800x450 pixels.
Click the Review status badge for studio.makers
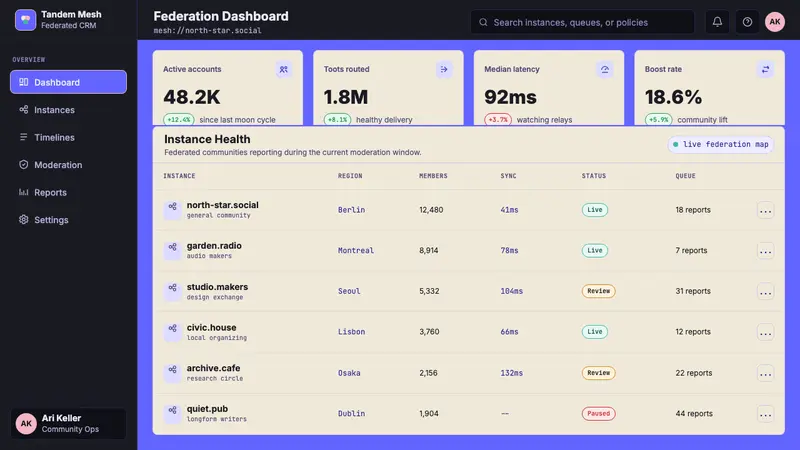[598, 291]
